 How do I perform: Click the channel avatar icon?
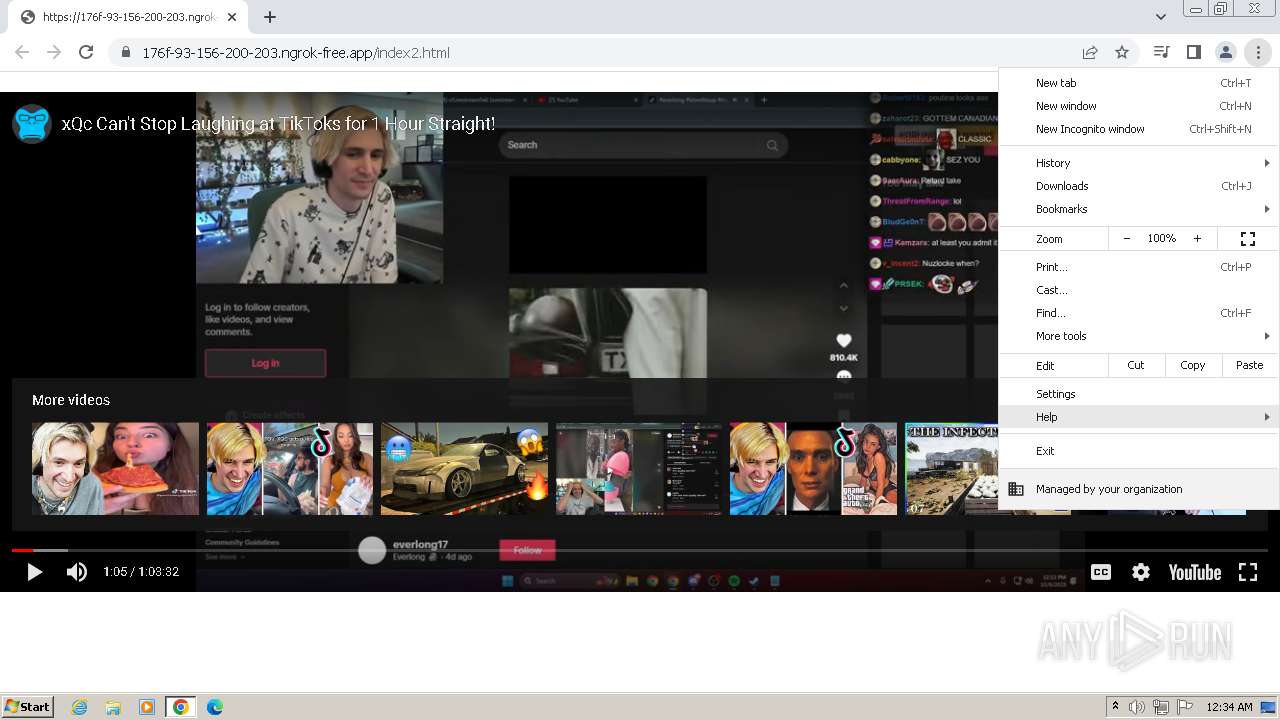click(x=32, y=124)
